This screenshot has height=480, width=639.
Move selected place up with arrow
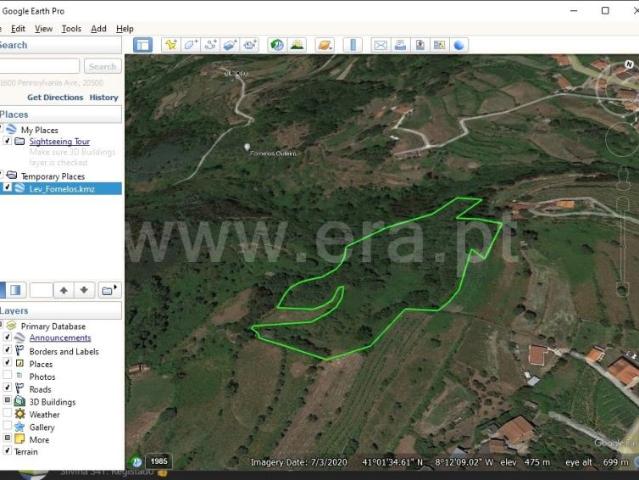[64, 290]
